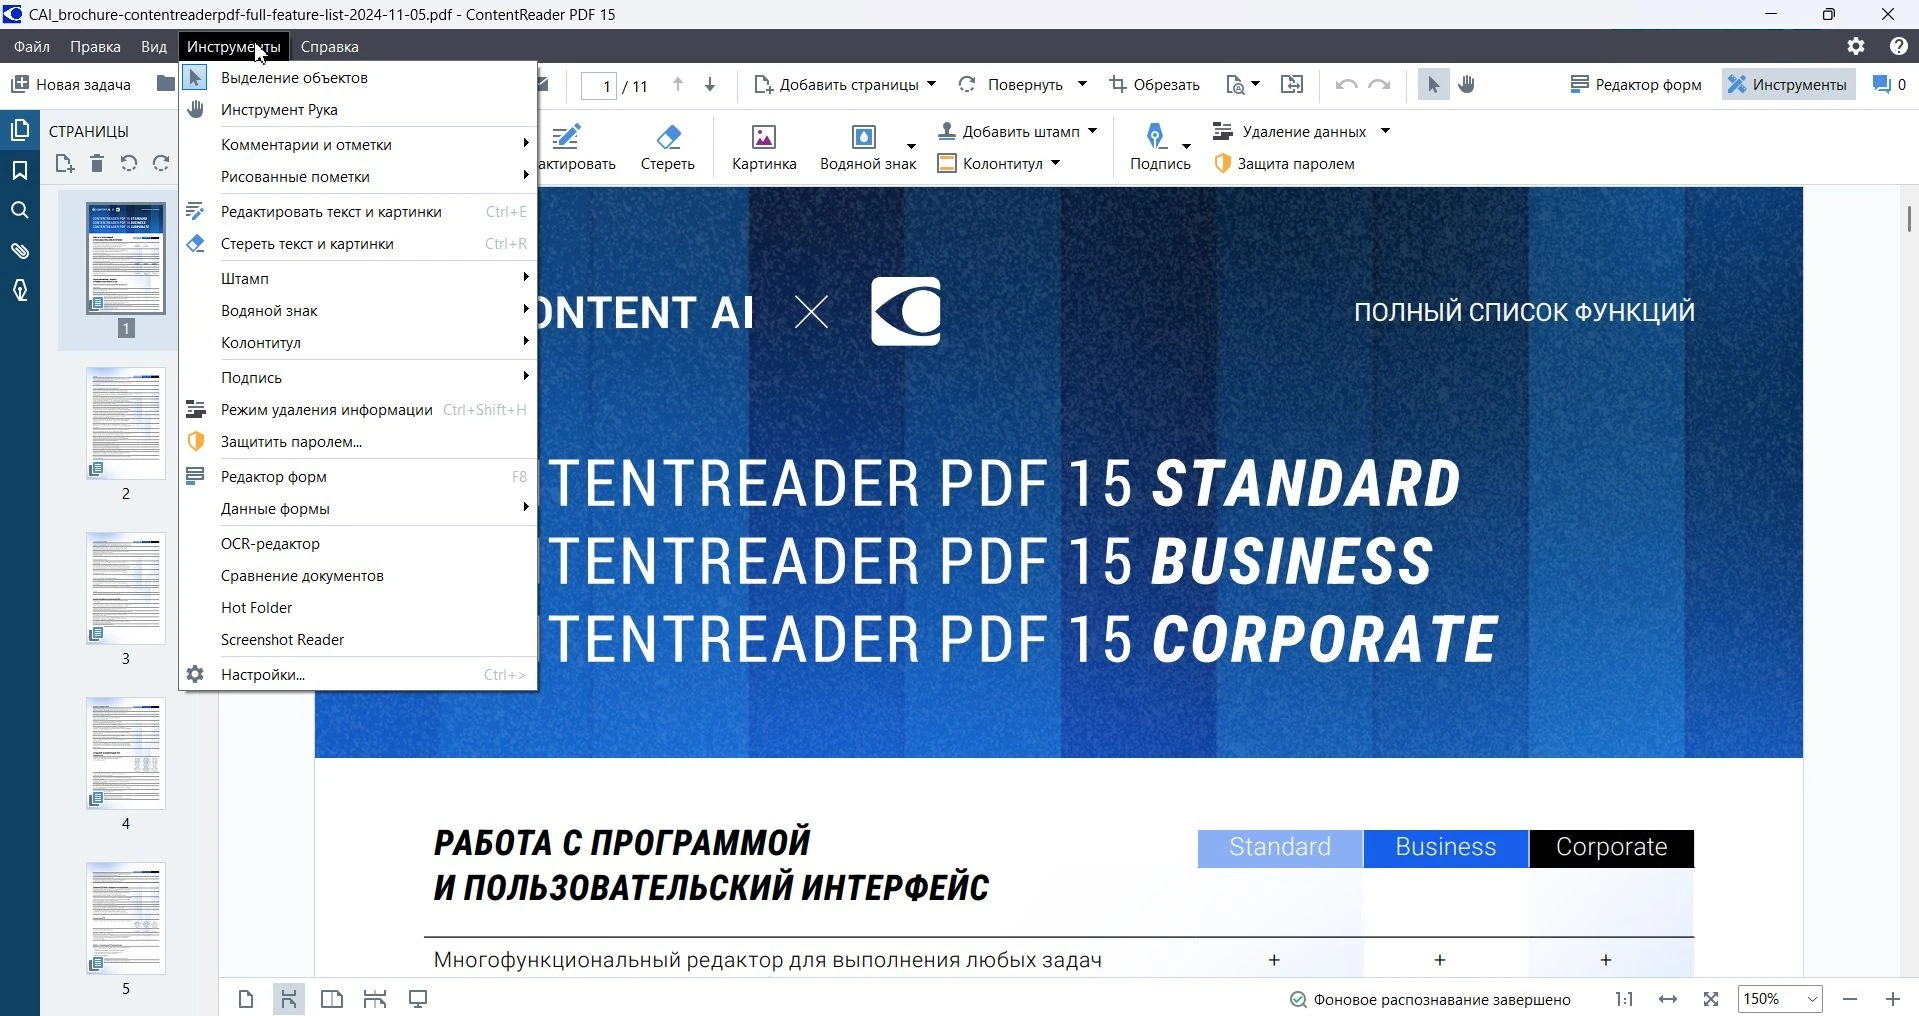Click the Обрезать crop button
The image size is (1919, 1016).
point(1154,85)
